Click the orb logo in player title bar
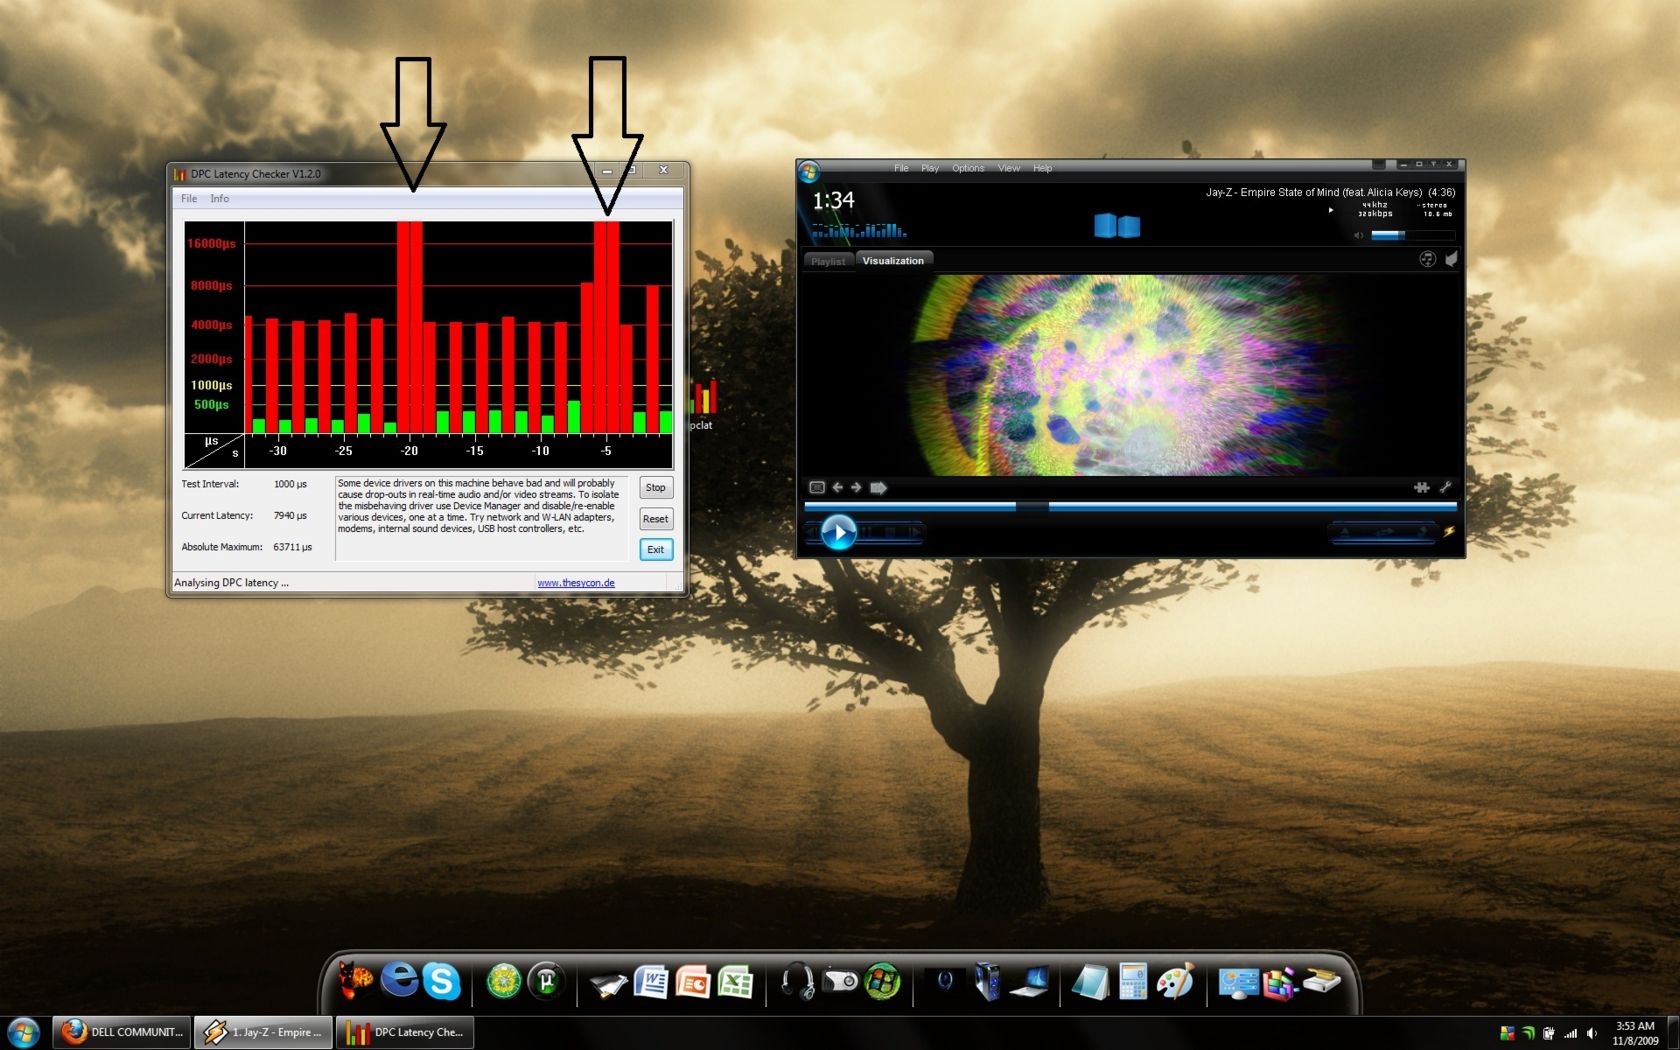This screenshot has height=1050, width=1680. [x=809, y=171]
